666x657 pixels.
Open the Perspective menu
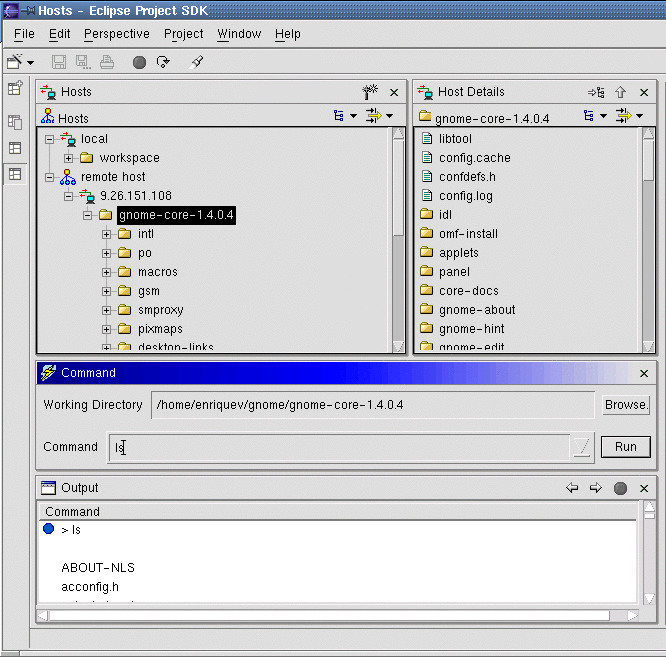click(x=116, y=33)
